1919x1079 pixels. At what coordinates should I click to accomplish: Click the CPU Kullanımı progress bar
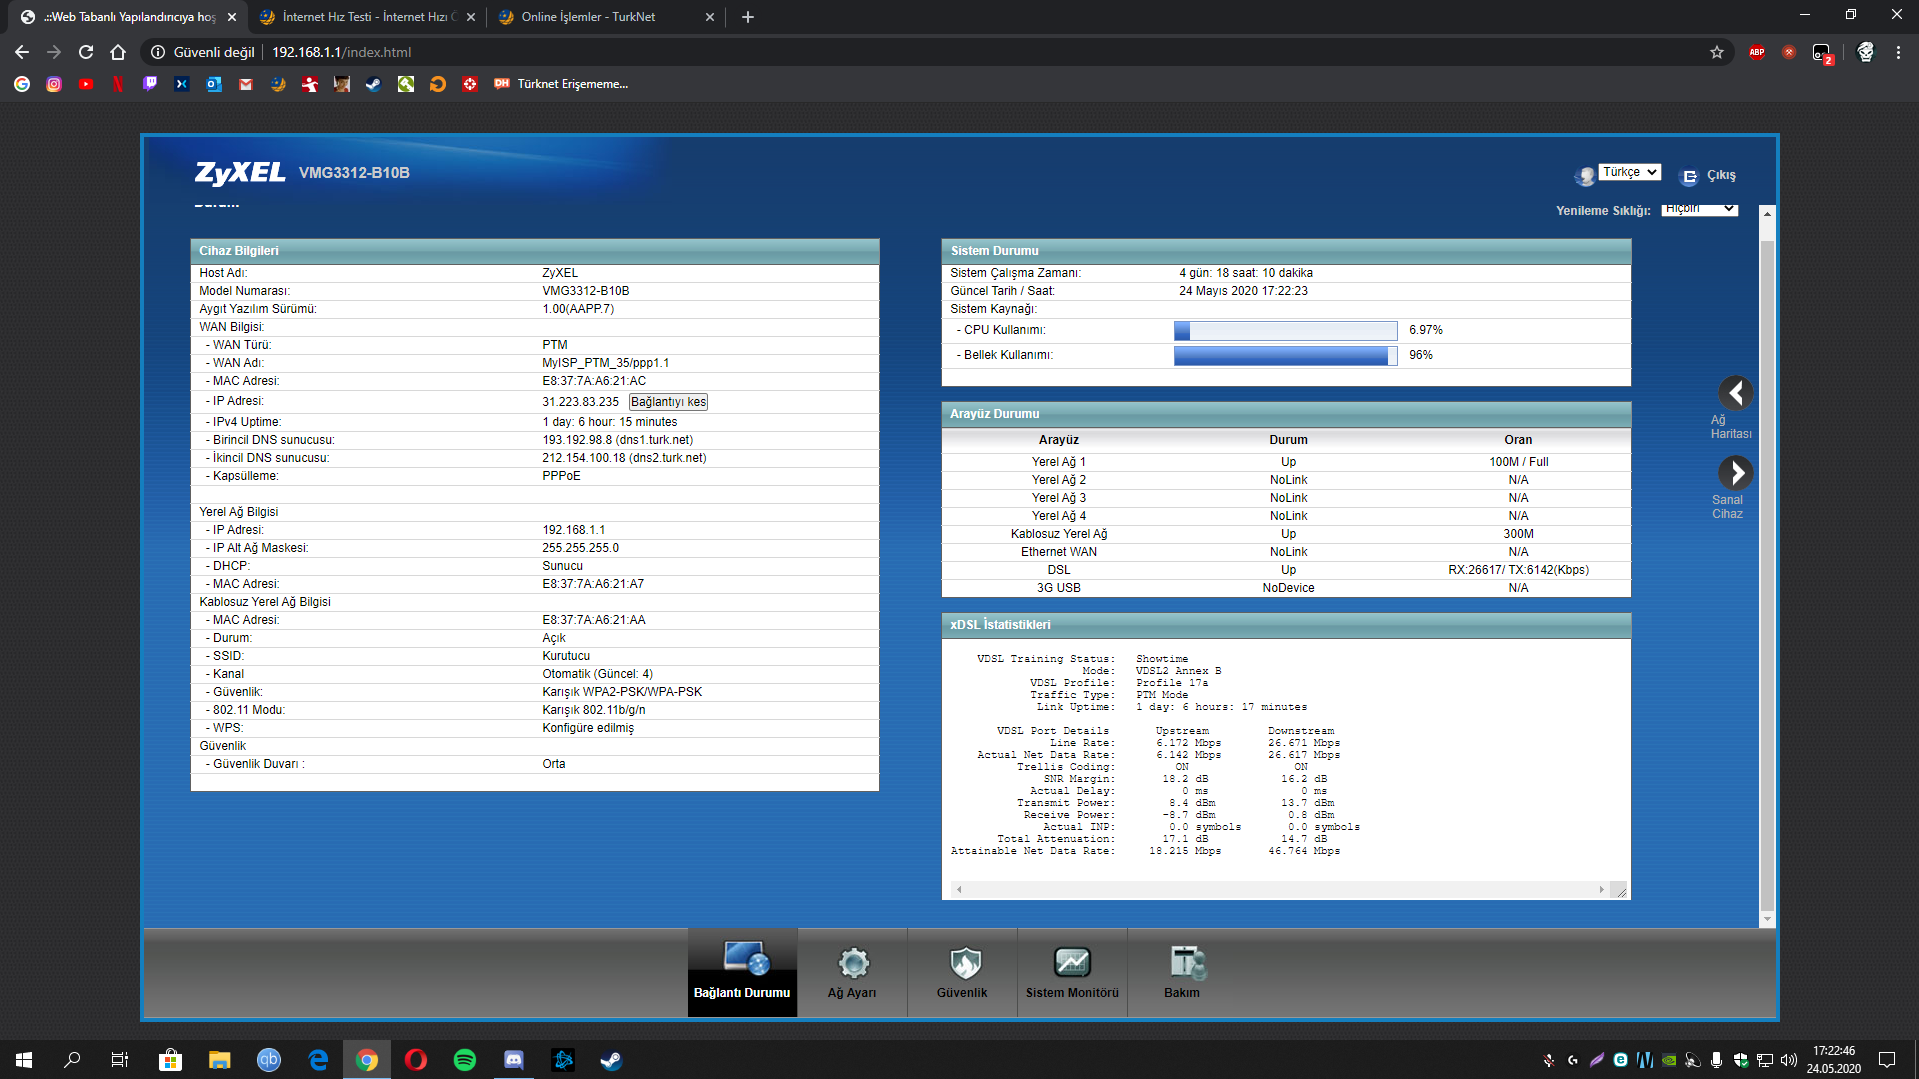pos(1285,331)
